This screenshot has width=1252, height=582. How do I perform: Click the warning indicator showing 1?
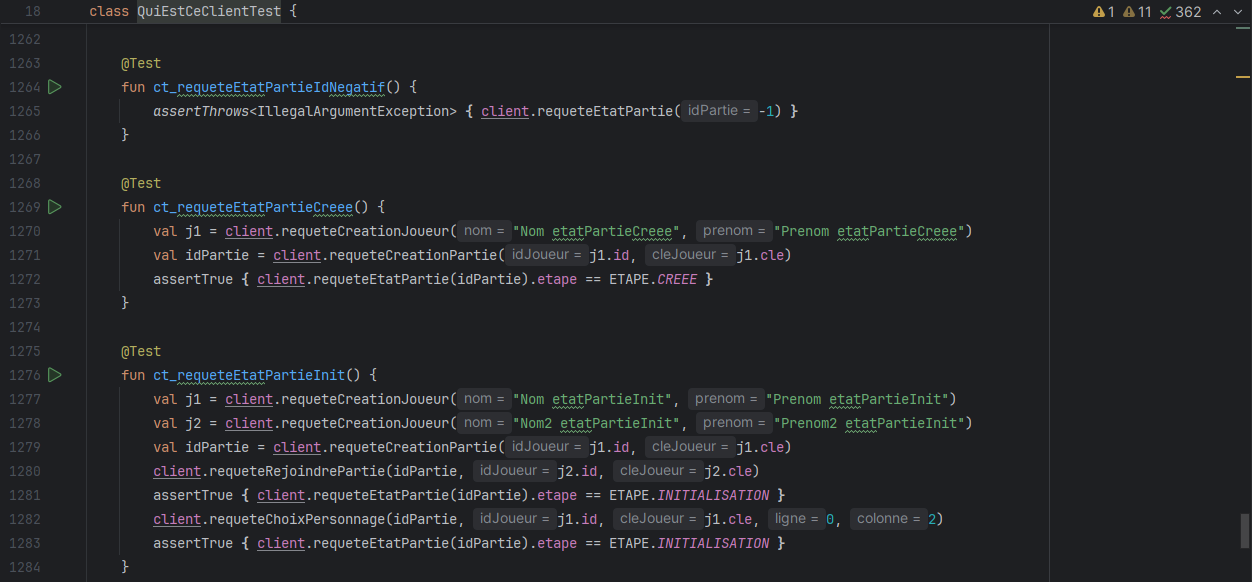pos(1104,12)
